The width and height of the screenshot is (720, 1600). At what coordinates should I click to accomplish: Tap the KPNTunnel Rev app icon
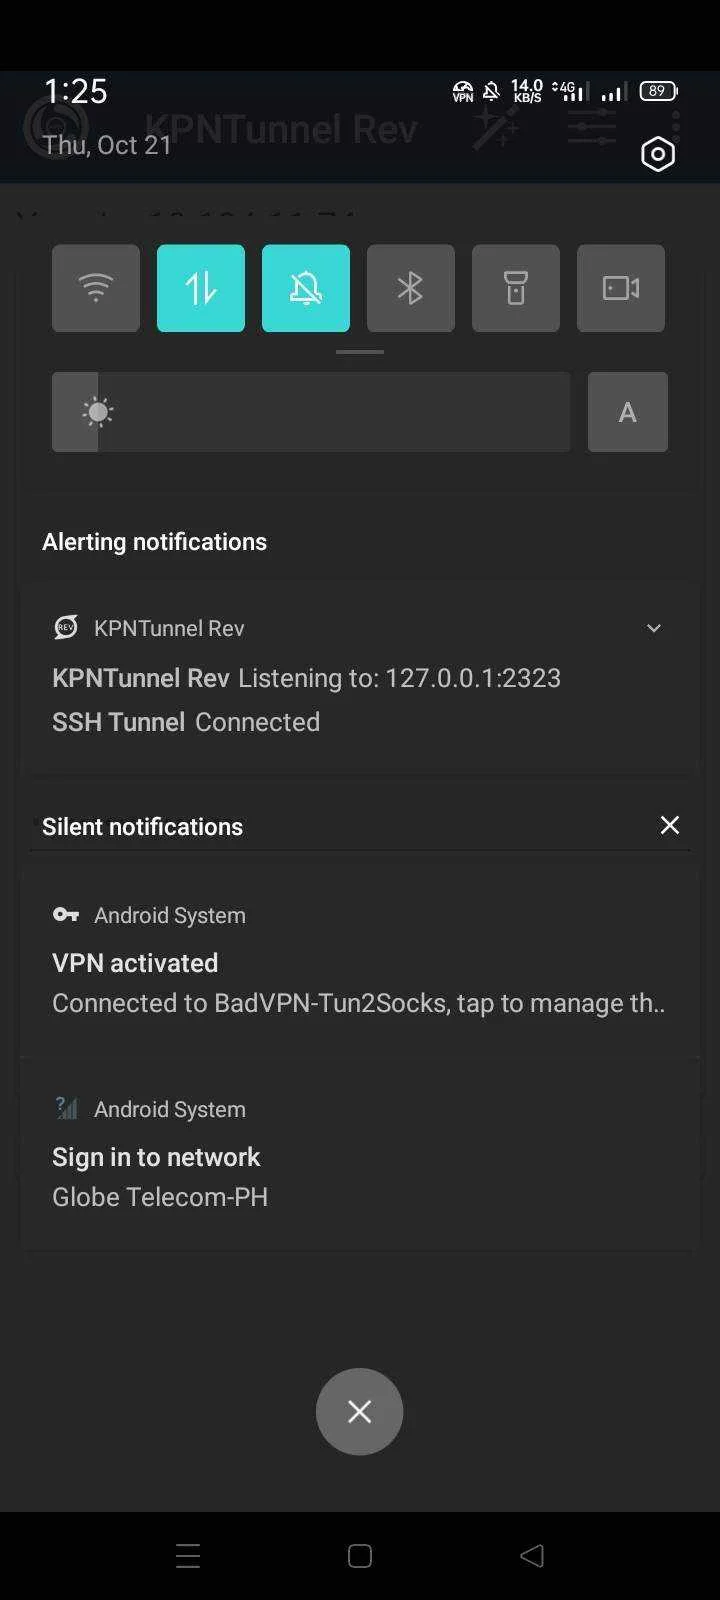tap(66, 628)
